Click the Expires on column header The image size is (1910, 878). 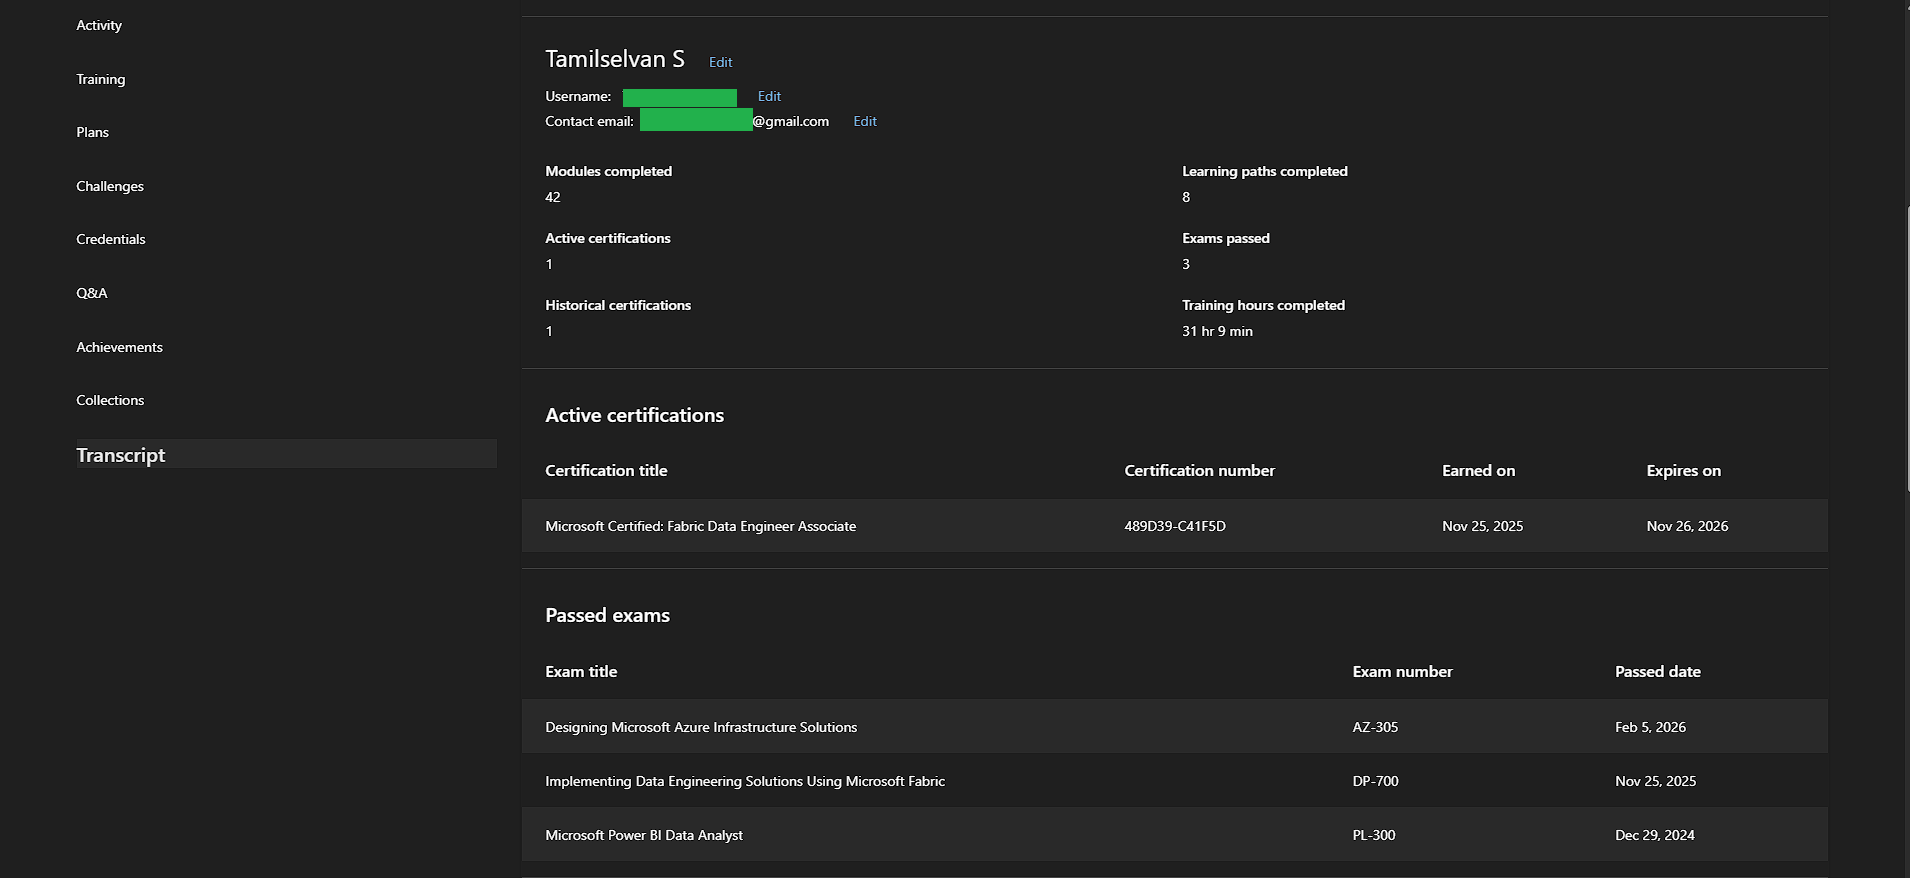(1684, 470)
